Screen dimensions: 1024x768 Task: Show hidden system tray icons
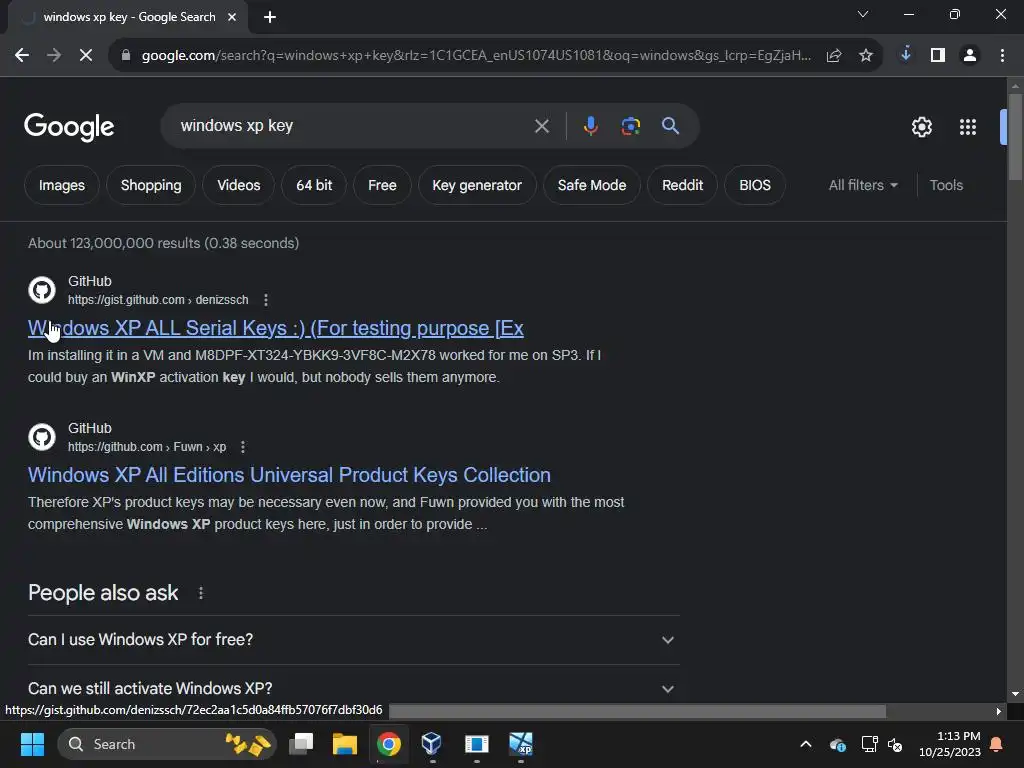tap(806, 744)
